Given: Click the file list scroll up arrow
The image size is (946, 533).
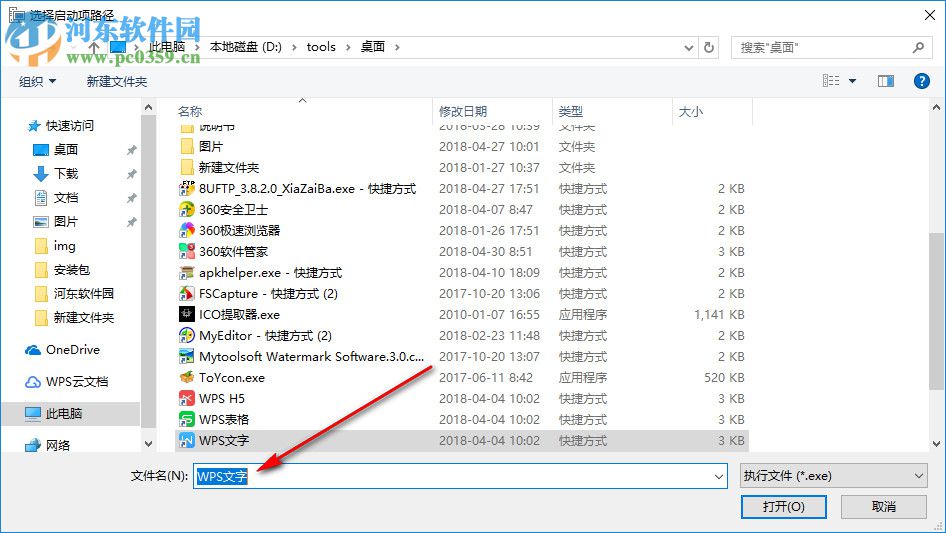Looking at the screenshot, I should point(936,107).
